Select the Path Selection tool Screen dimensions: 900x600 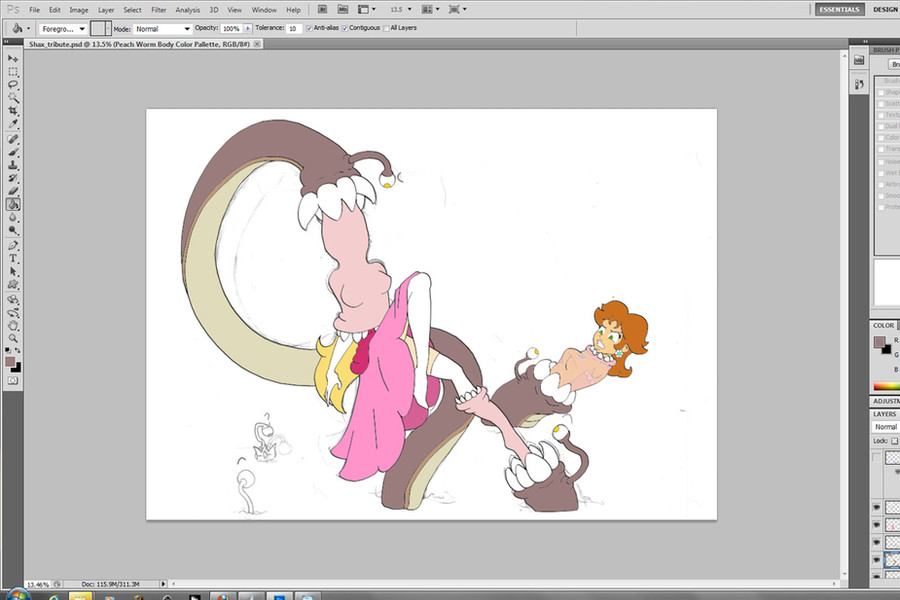13,272
